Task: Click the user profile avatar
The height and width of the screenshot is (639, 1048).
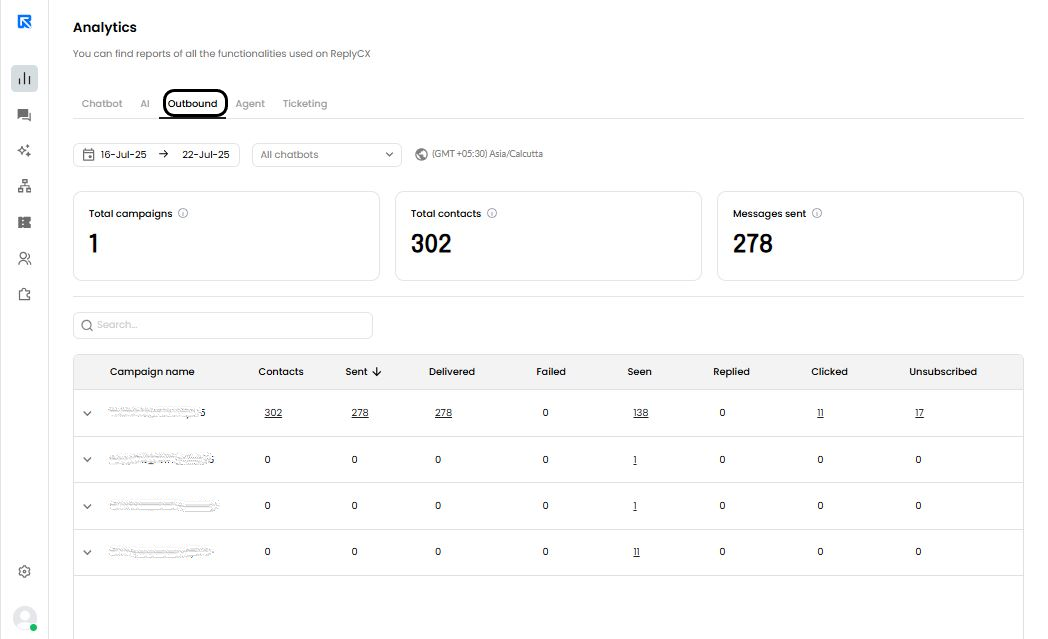Action: (25, 618)
